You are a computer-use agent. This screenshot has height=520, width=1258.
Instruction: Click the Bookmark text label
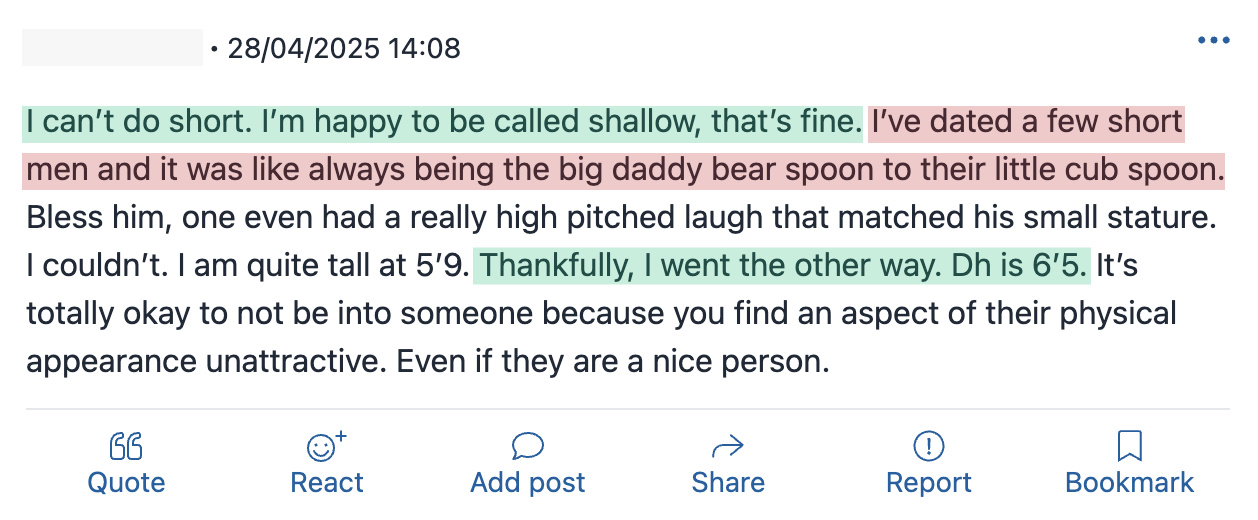click(1130, 483)
